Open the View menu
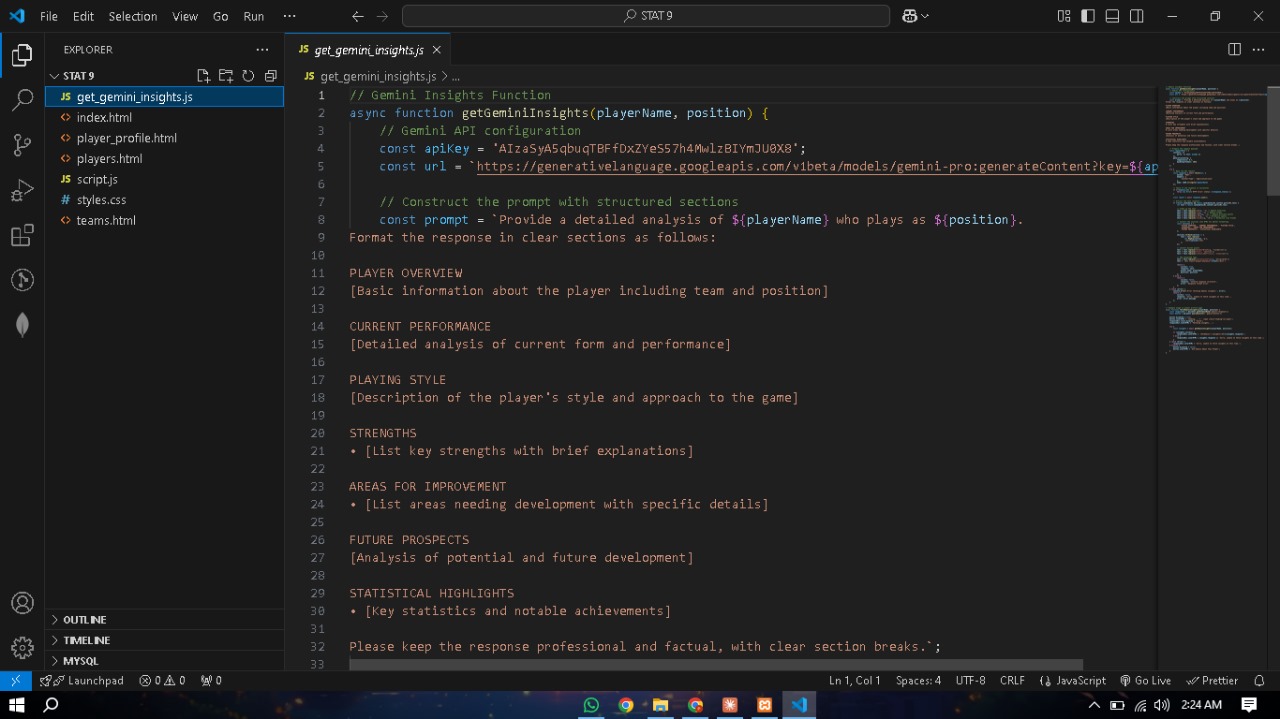Viewport: 1280px width, 719px height. coord(185,16)
